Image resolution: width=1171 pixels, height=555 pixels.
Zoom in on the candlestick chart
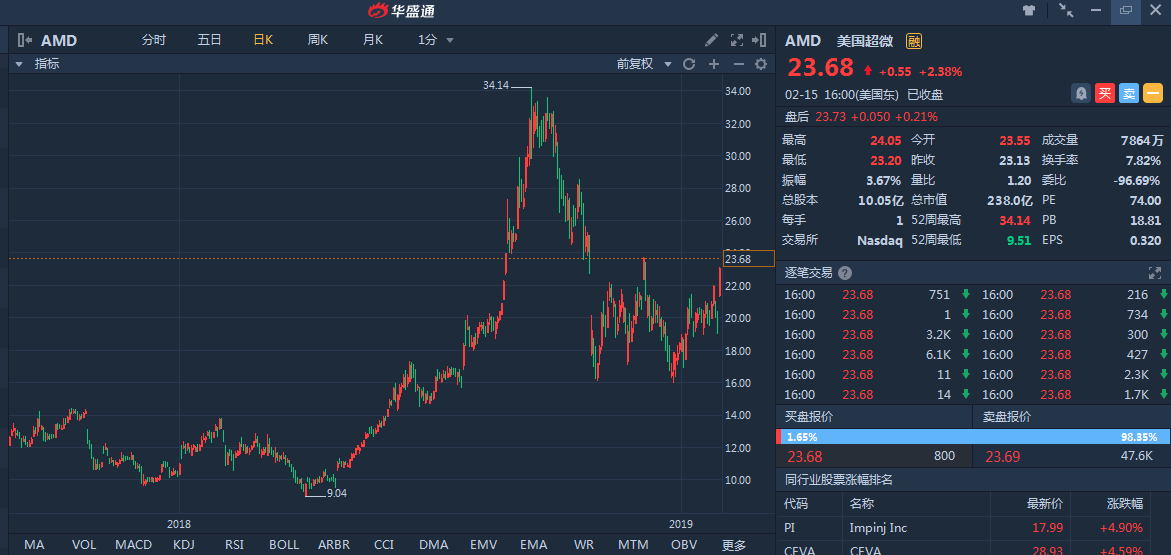click(x=714, y=64)
